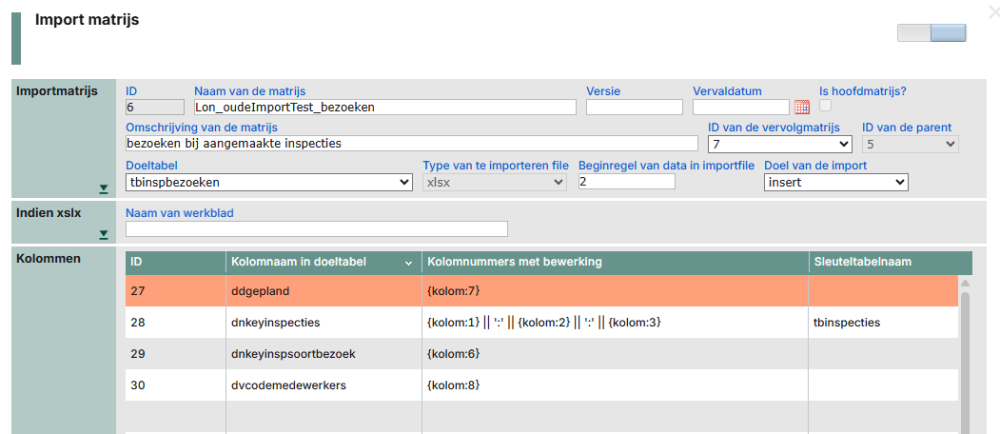This screenshot has width=1000, height=434.
Task: Close the Import matrijs dialog
Action: click(x=992, y=12)
